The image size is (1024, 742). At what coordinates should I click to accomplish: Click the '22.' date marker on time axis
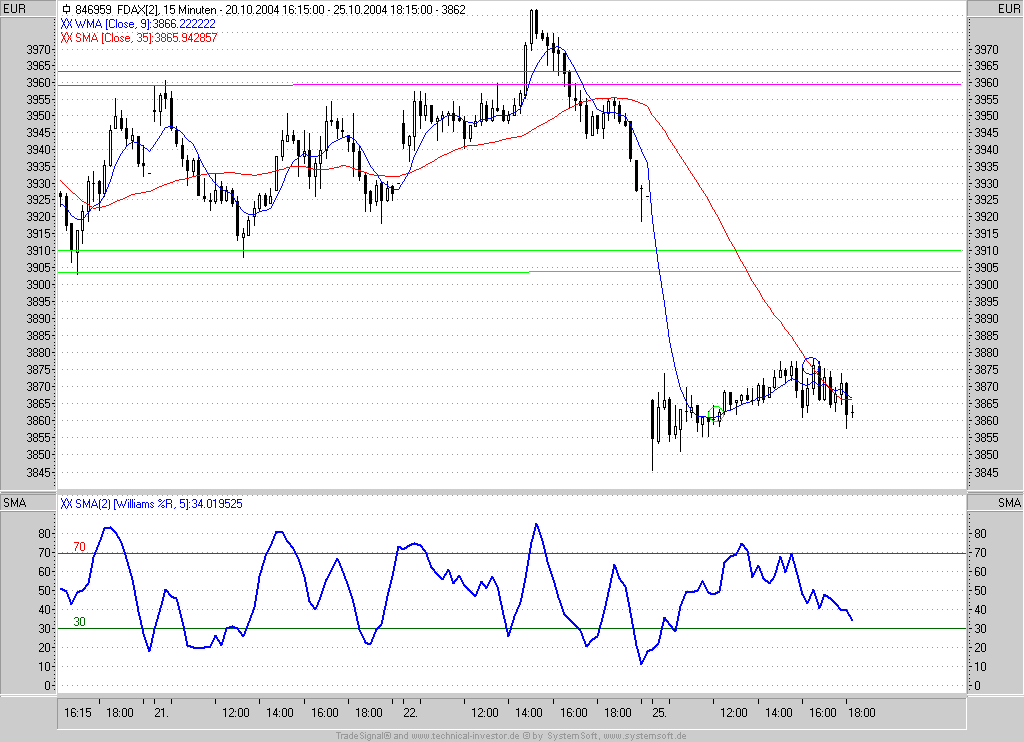410,713
